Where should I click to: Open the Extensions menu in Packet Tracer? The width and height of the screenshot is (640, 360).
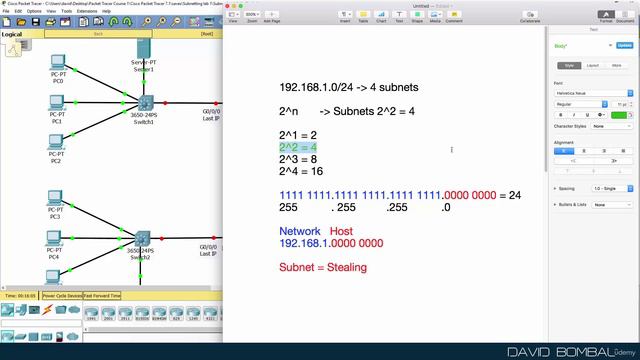click(x=87, y=11)
